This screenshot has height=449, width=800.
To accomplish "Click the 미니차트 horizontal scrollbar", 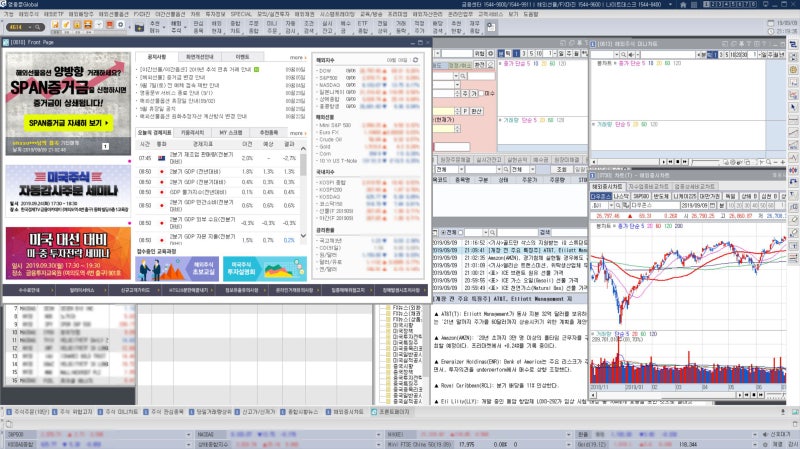I will (x=625, y=162).
